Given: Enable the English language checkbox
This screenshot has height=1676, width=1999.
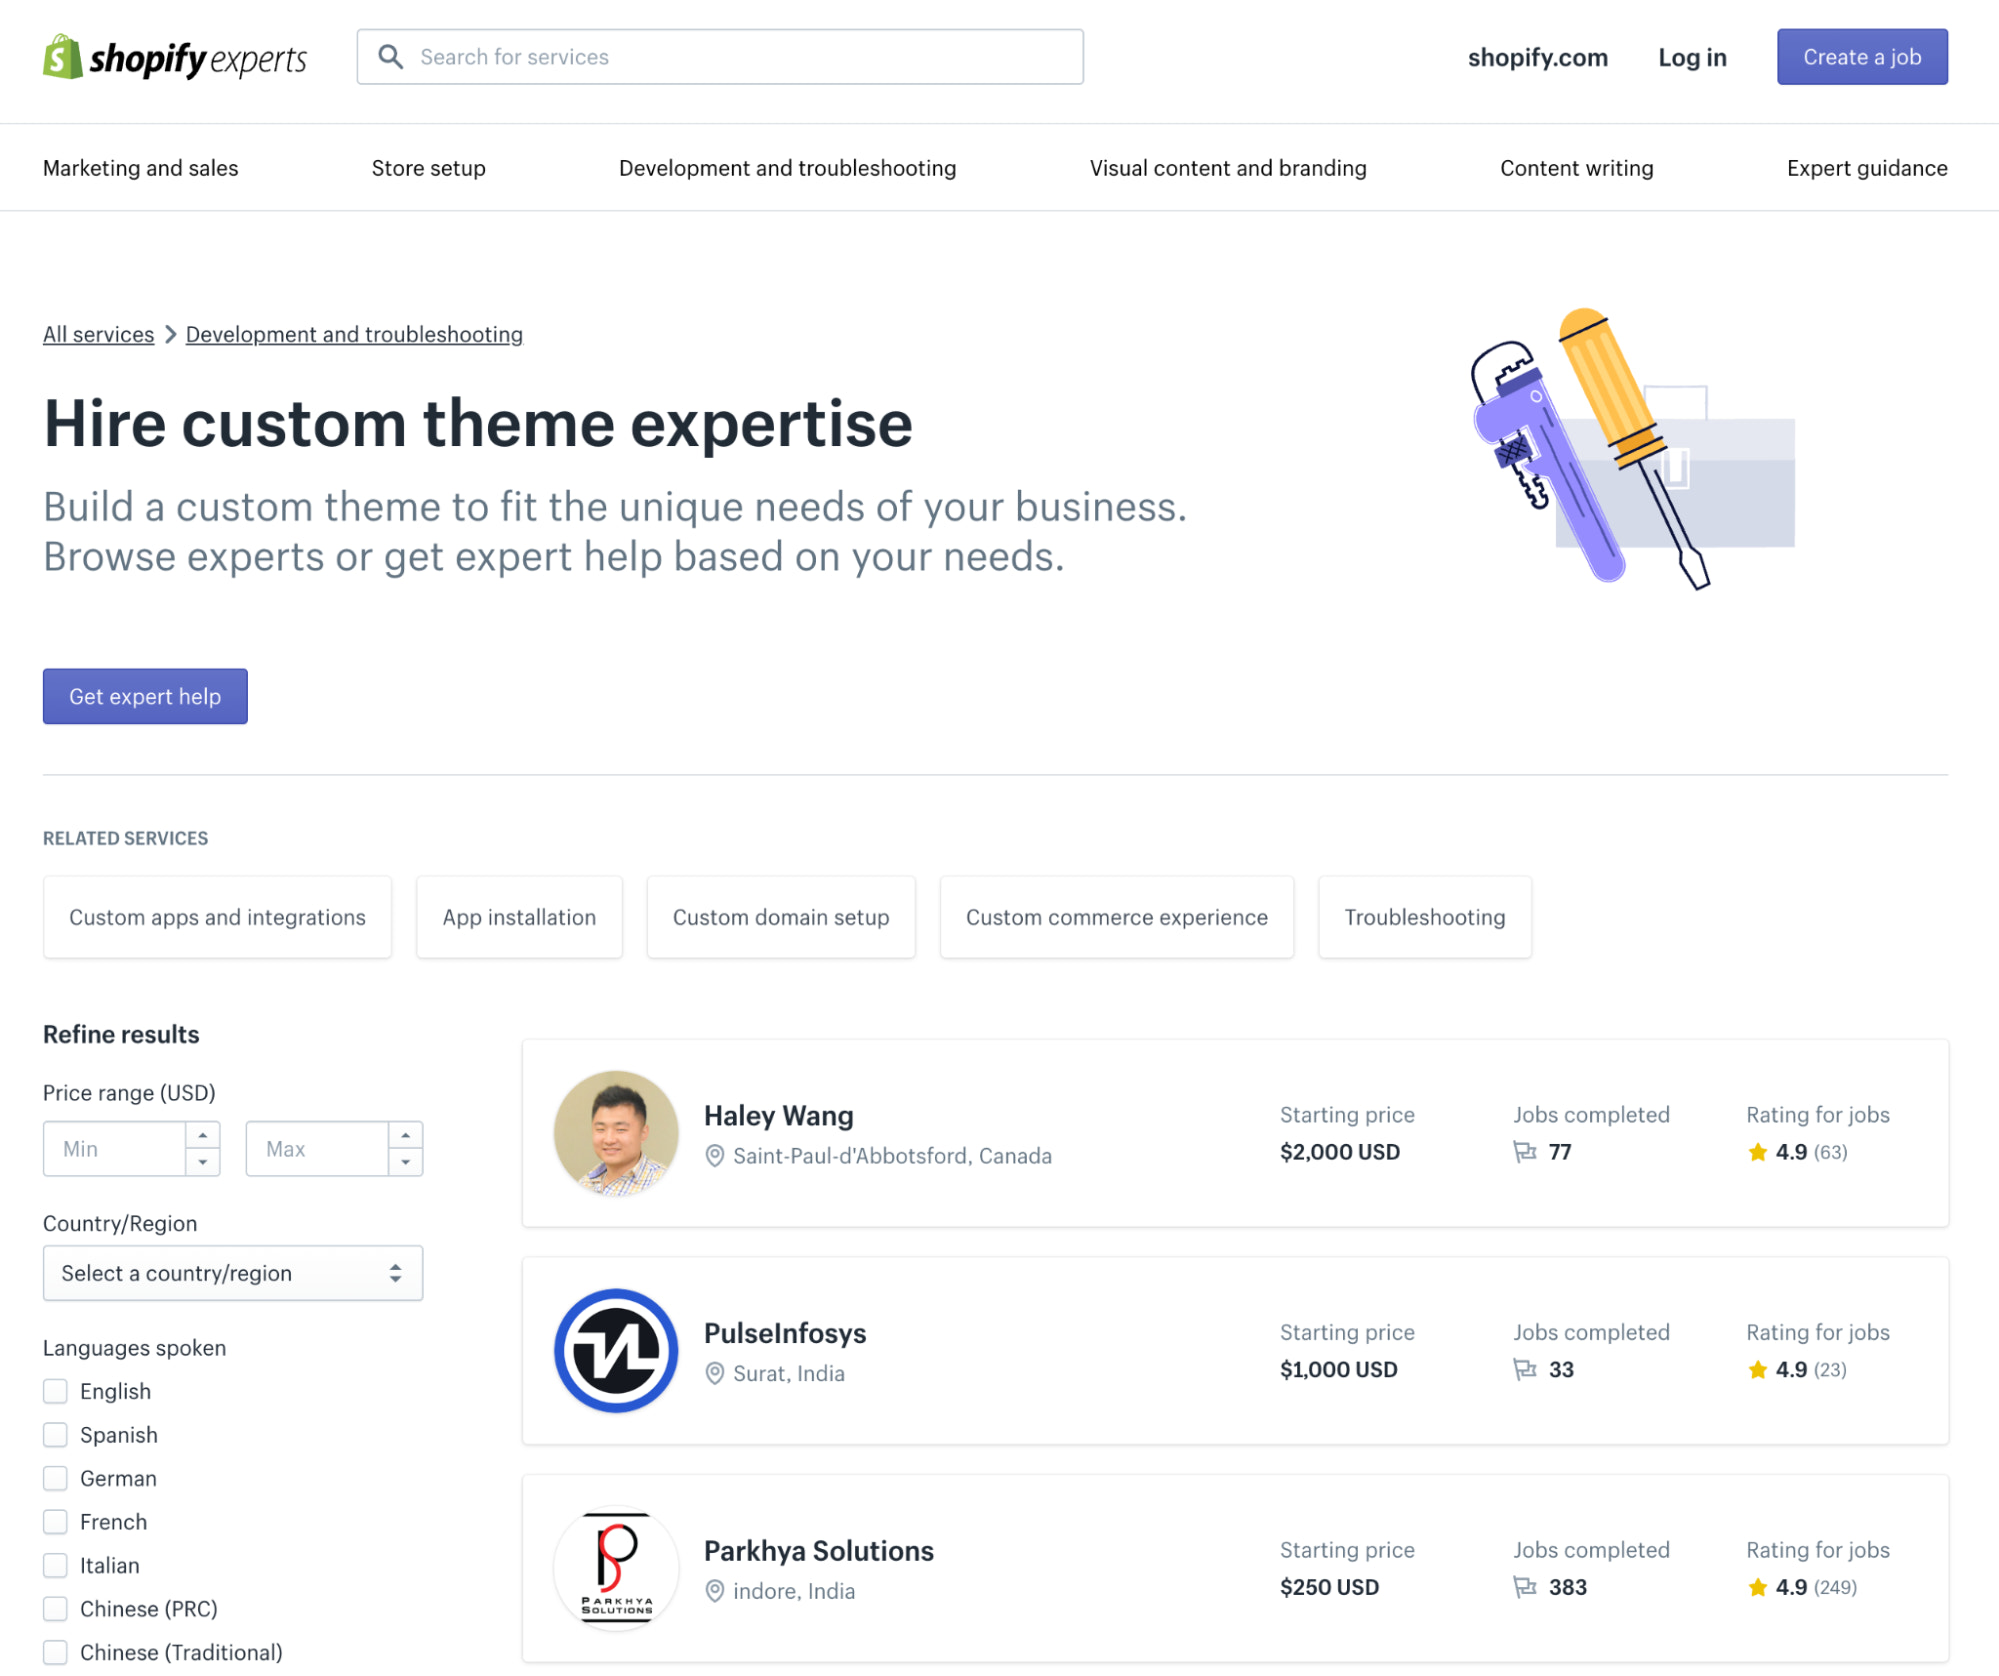Looking at the screenshot, I should pos(56,1391).
